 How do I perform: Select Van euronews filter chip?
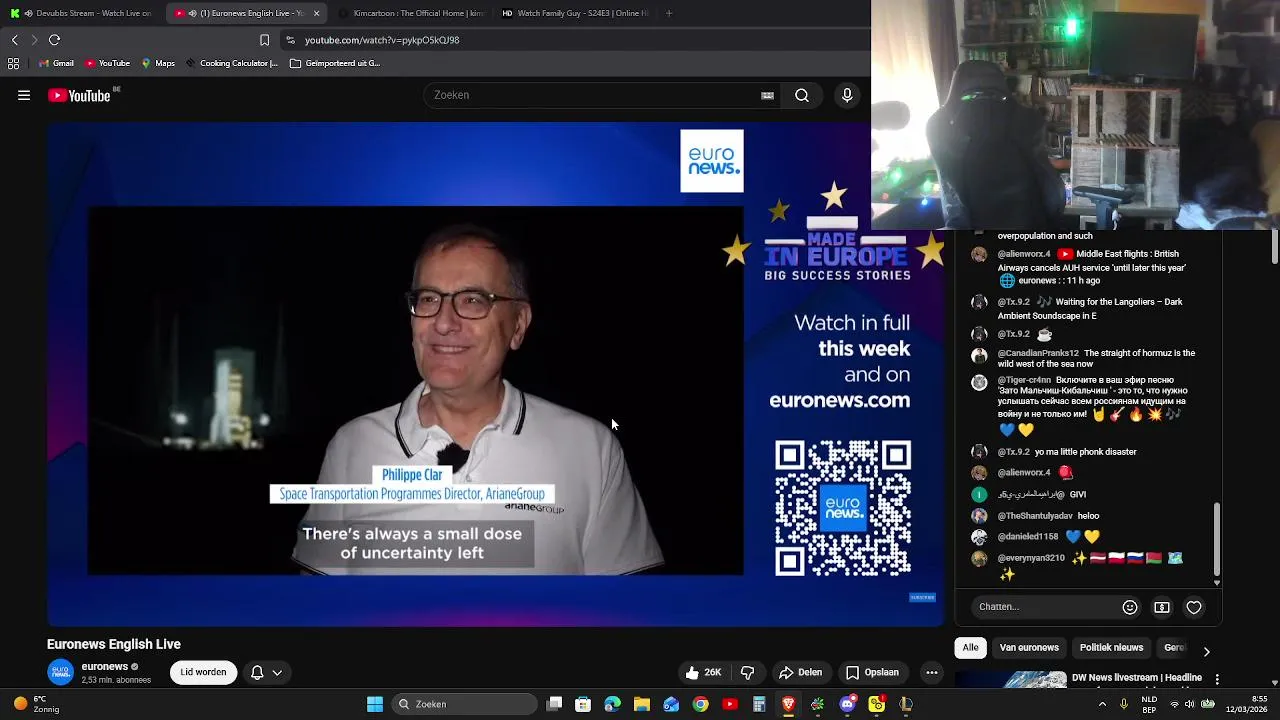point(1029,648)
